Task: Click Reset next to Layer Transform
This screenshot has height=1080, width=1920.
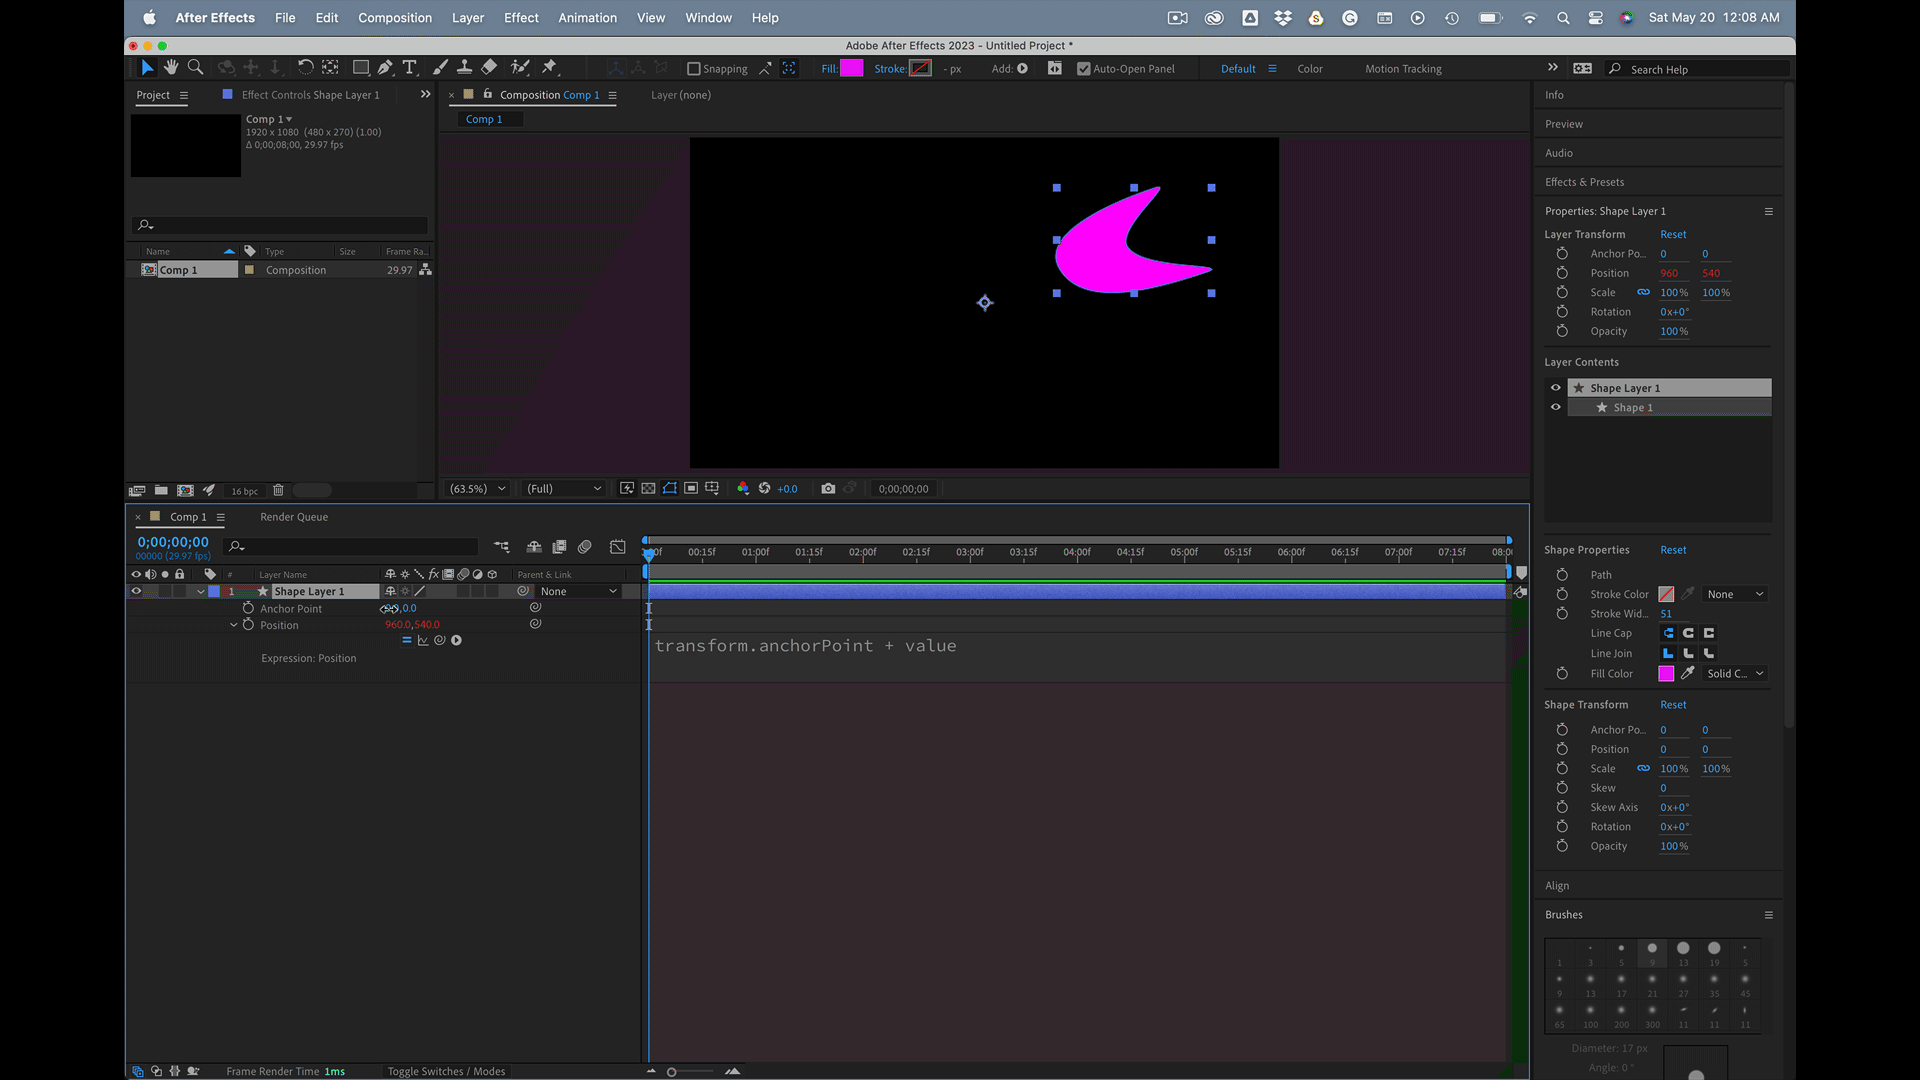Action: tap(1673, 235)
